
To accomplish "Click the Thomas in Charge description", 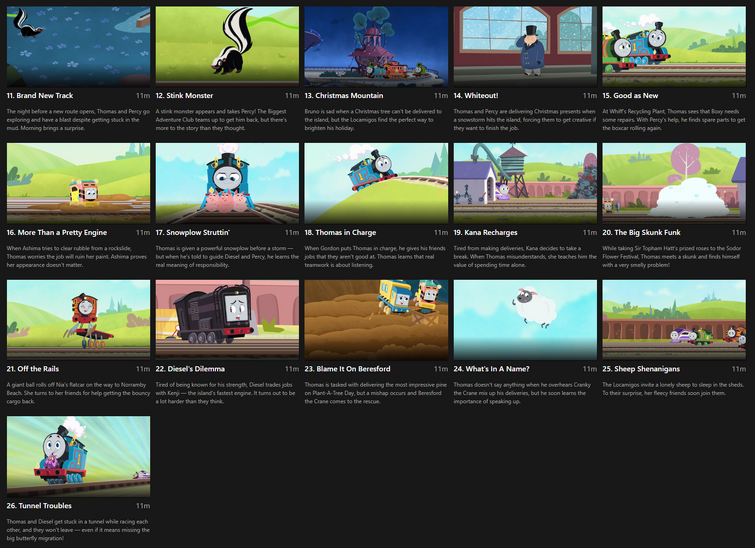I will (375, 257).
